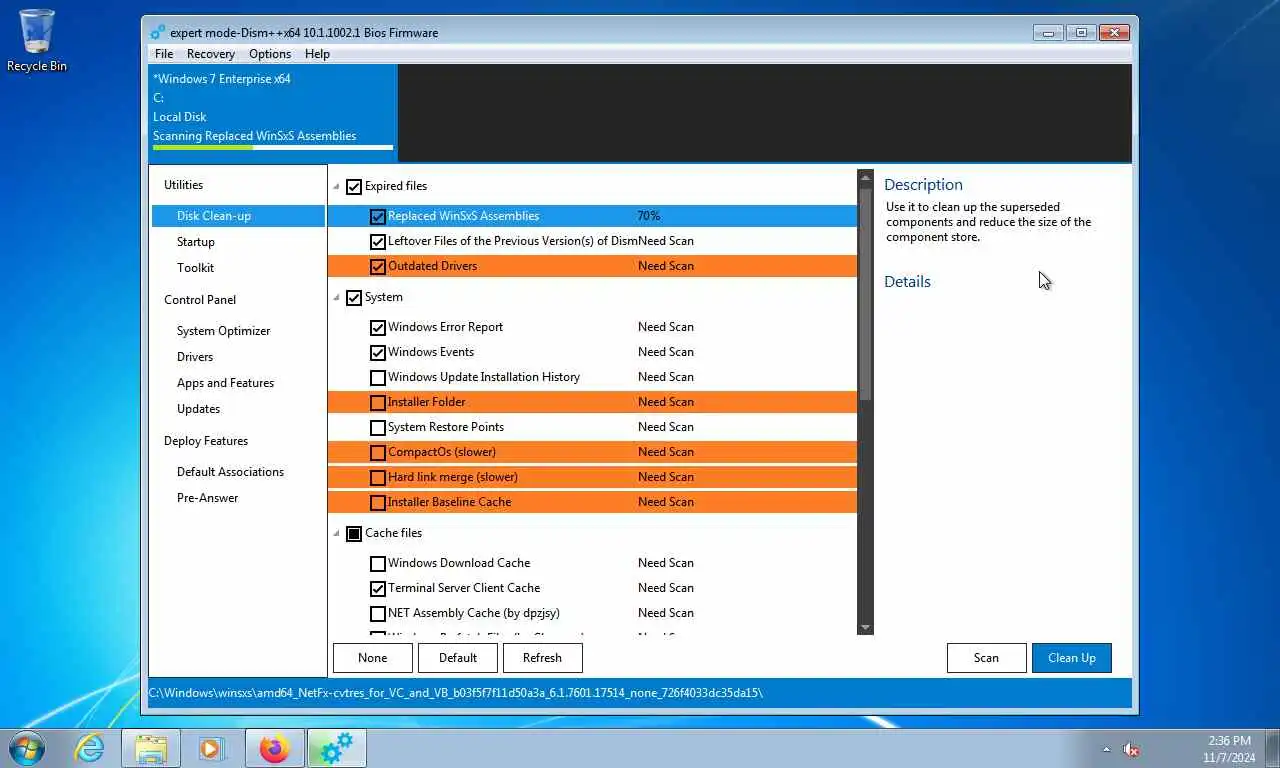Toggle the Expired files group checkbox
Image resolution: width=1280 pixels, height=768 pixels.
pos(354,186)
